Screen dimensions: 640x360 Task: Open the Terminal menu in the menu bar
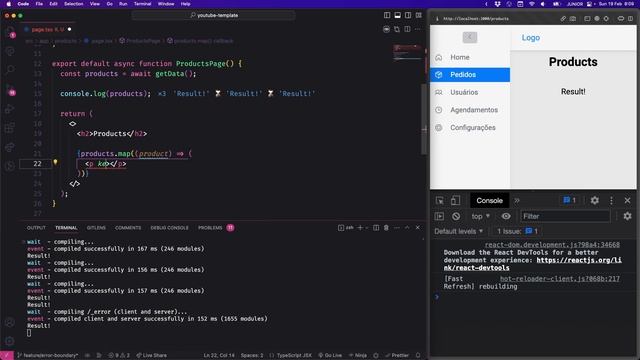tap(142, 4)
